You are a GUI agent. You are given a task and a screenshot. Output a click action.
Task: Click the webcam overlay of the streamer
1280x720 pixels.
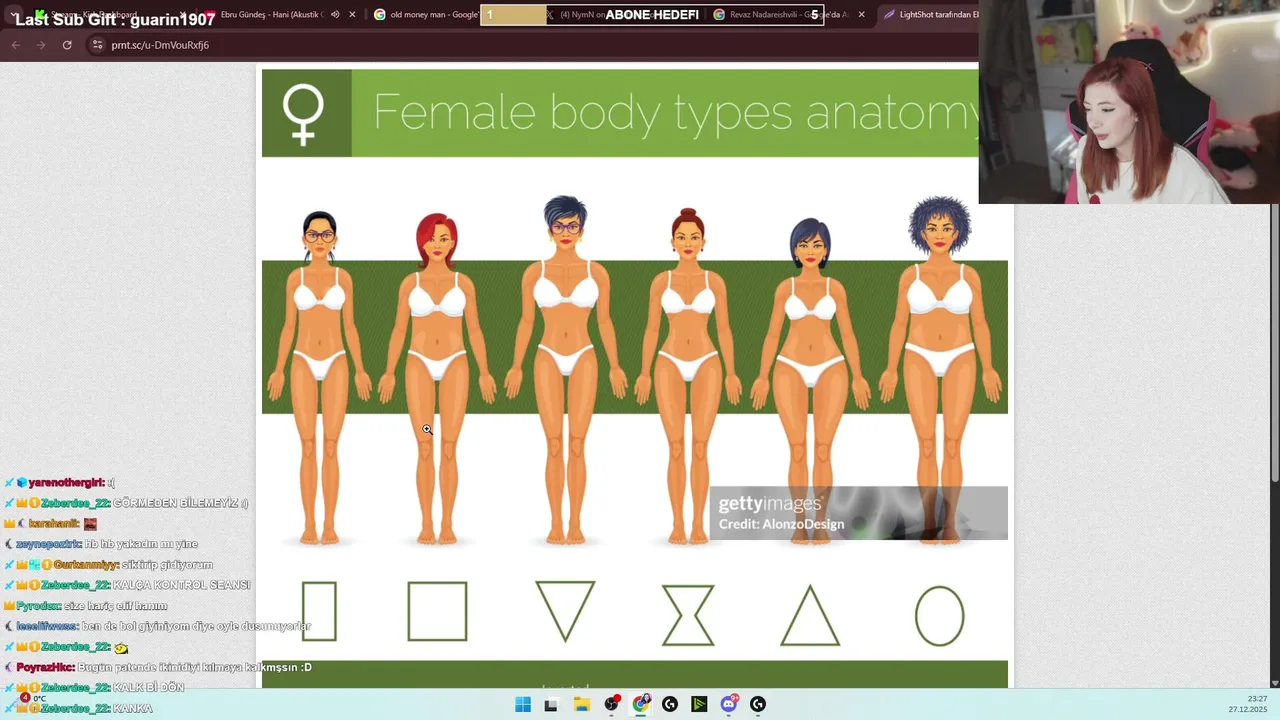pos(1129,102)
